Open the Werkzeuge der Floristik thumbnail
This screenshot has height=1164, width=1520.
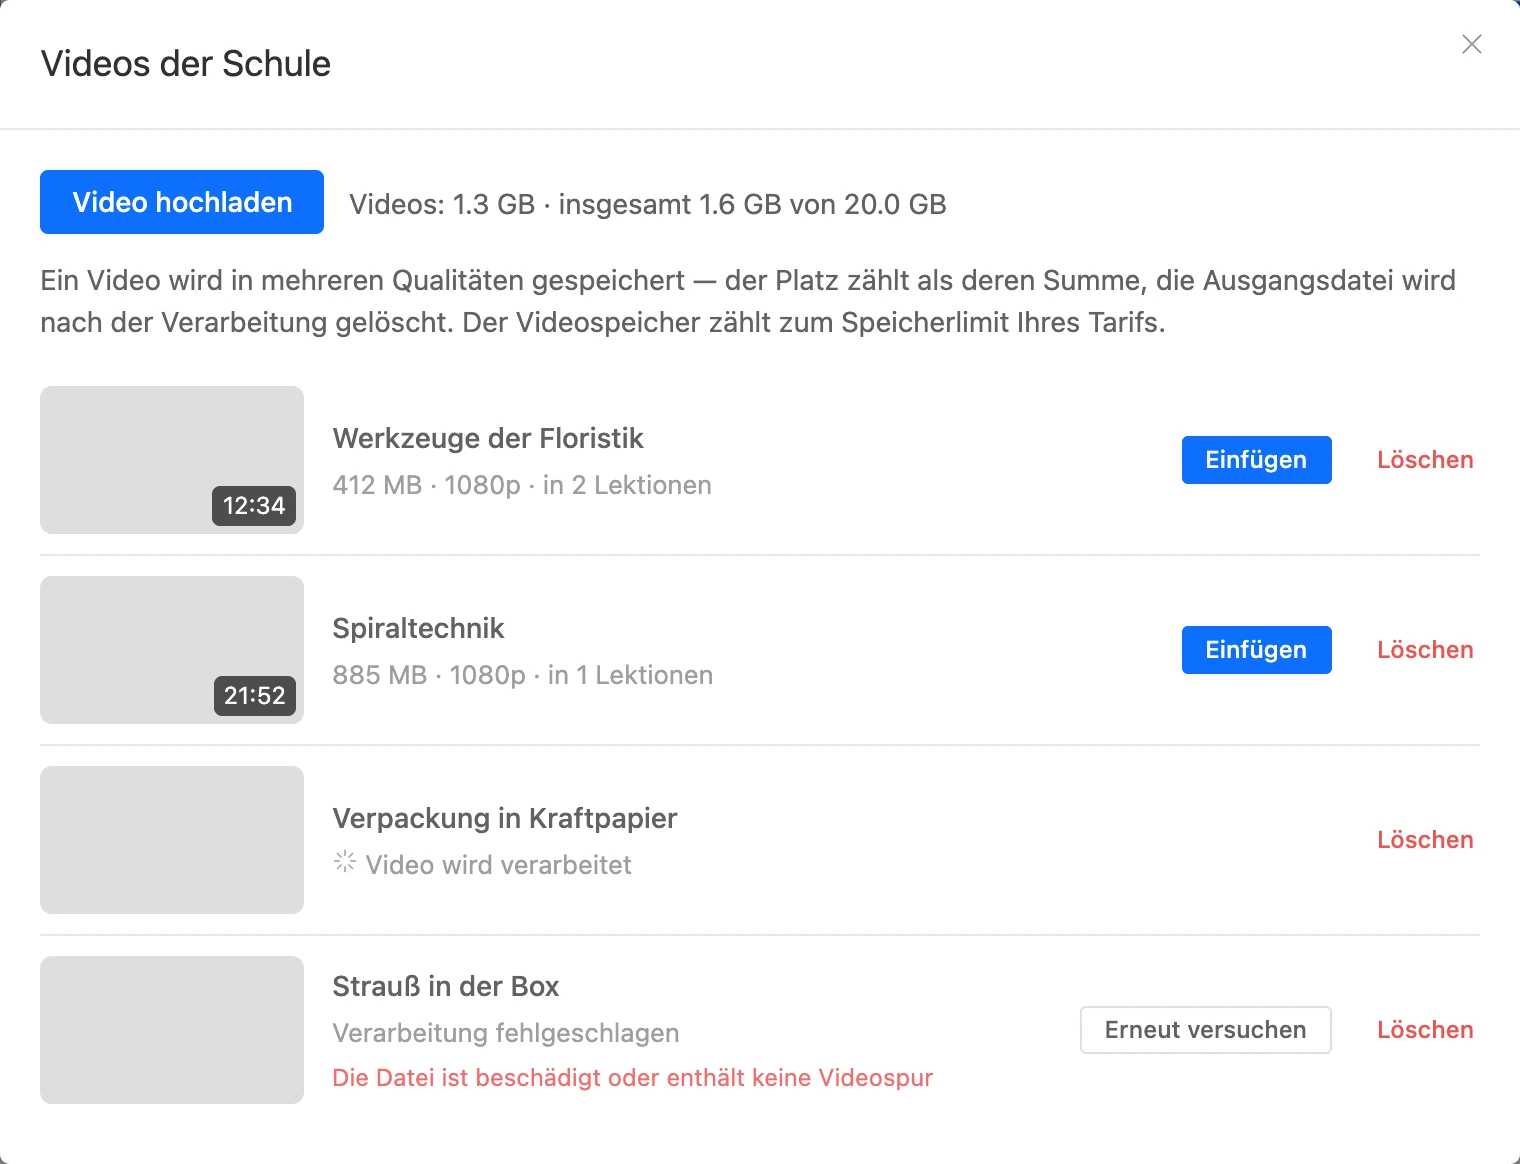(x=172, y=460)
